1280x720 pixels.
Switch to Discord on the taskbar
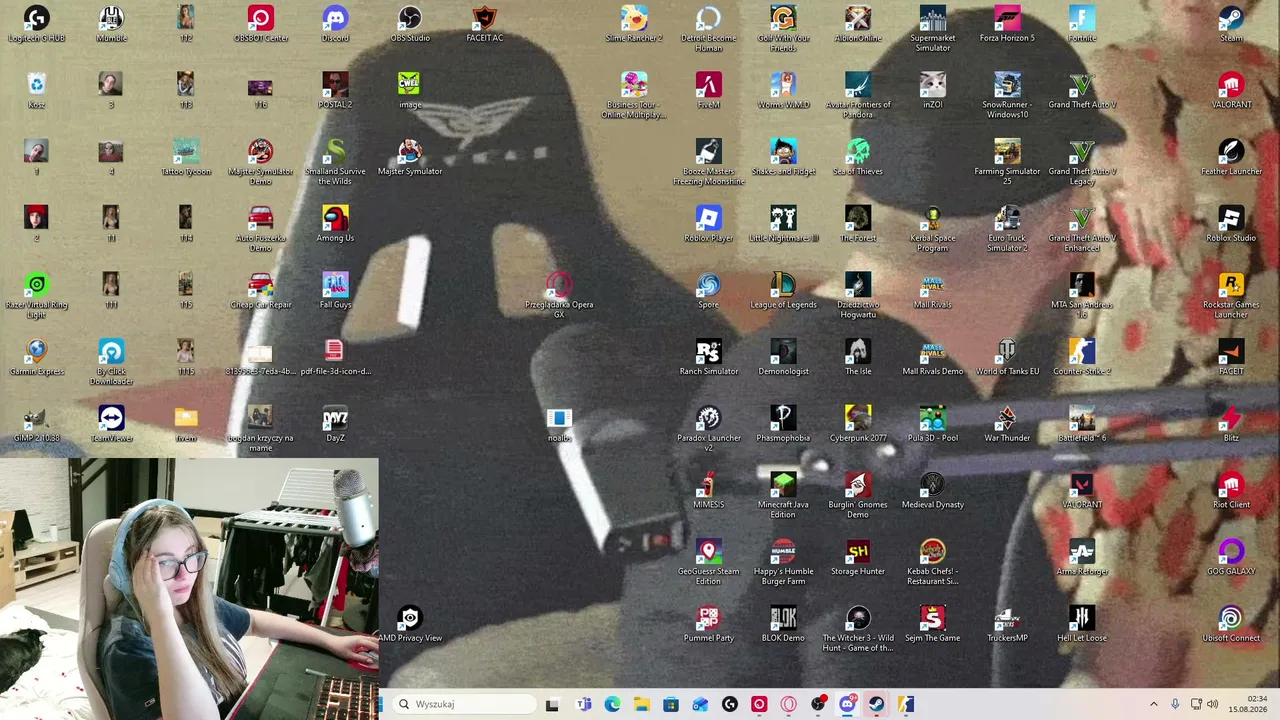pyautogui.click(x=847, y=704)
